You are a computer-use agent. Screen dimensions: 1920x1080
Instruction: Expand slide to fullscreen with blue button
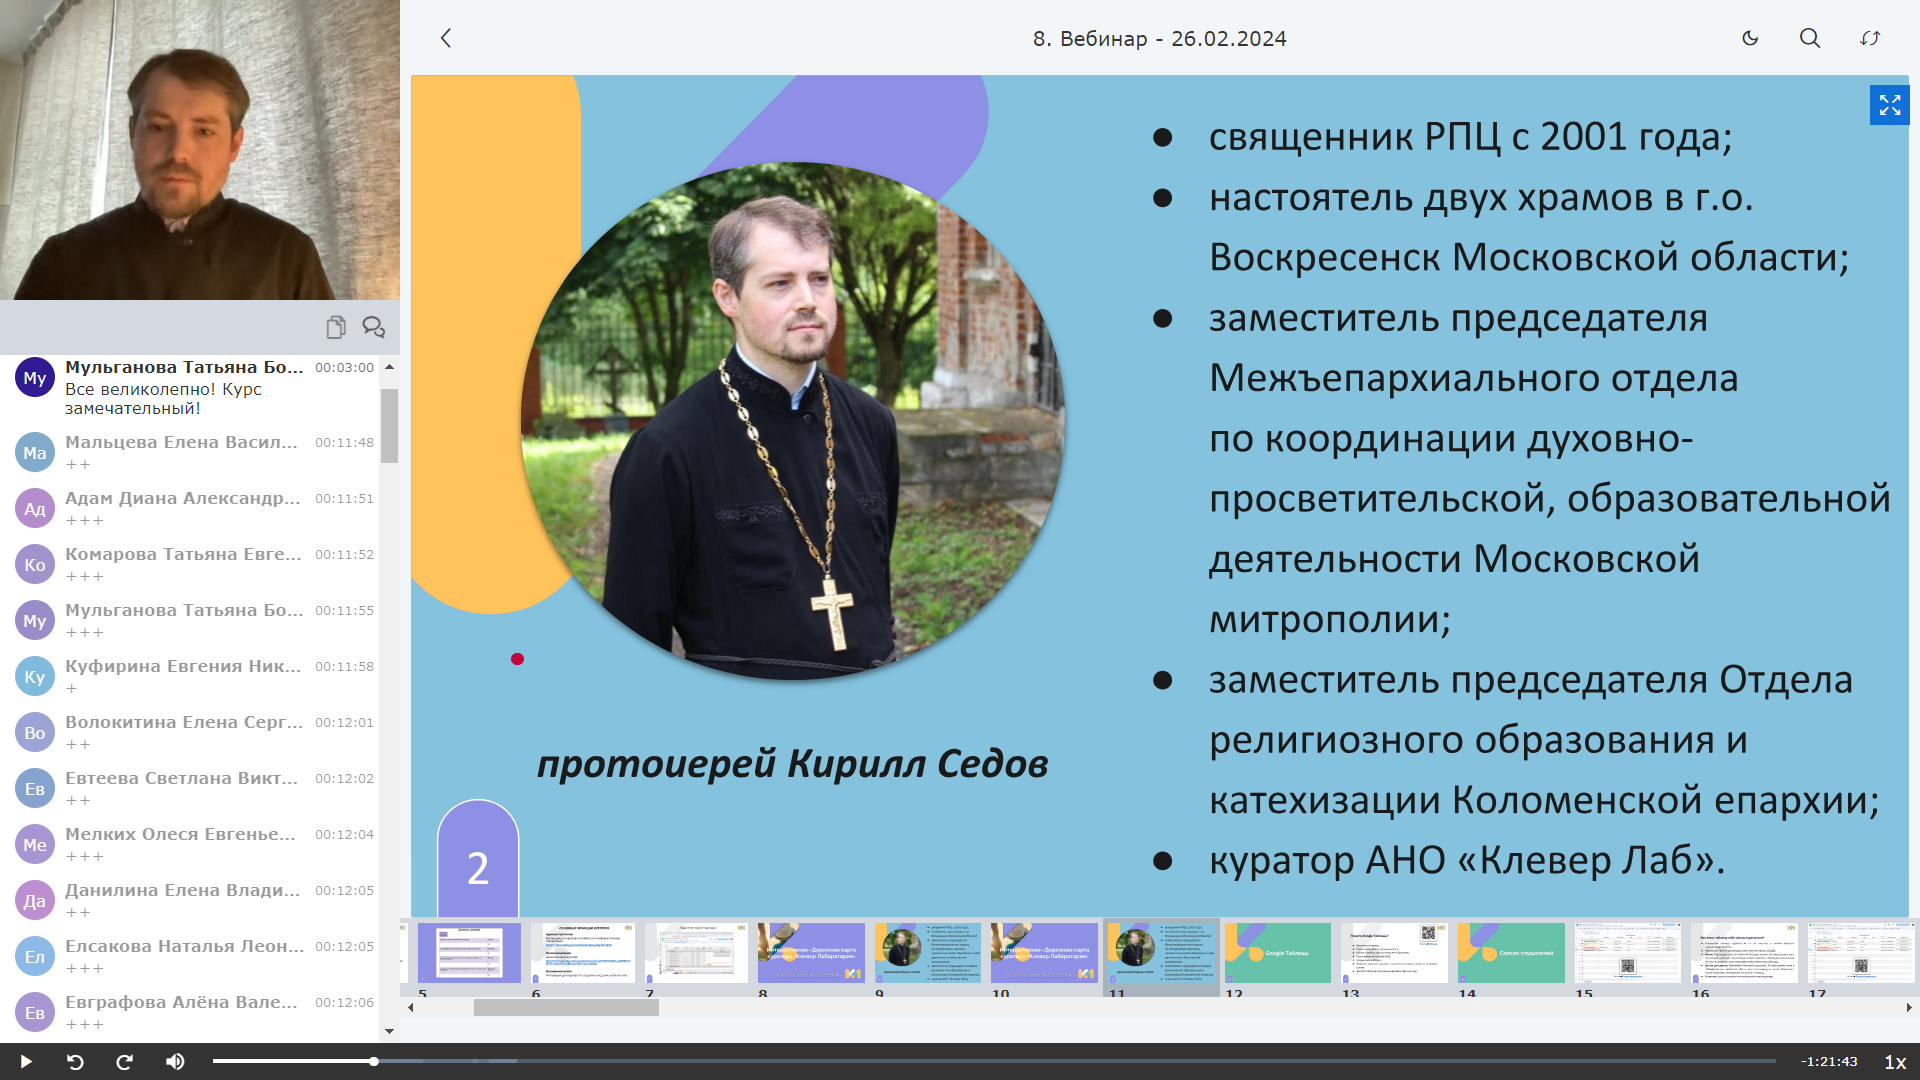pos(1889,105)
